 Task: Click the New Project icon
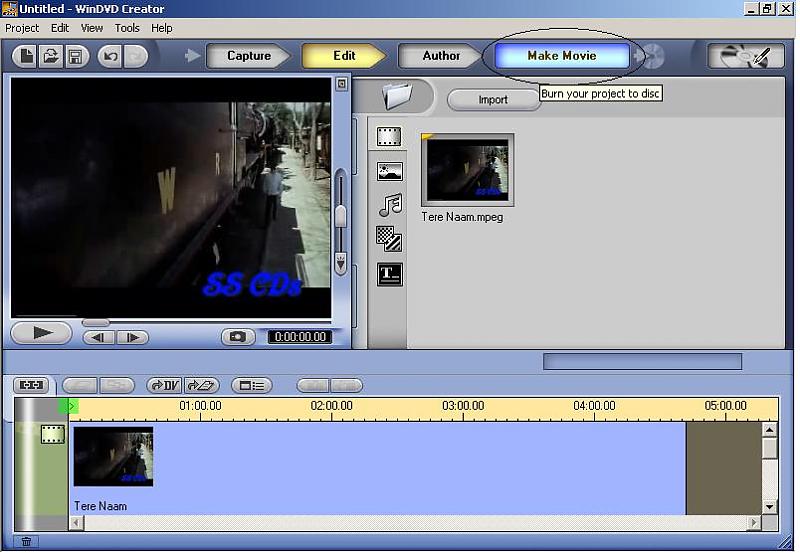click(26, 56)
